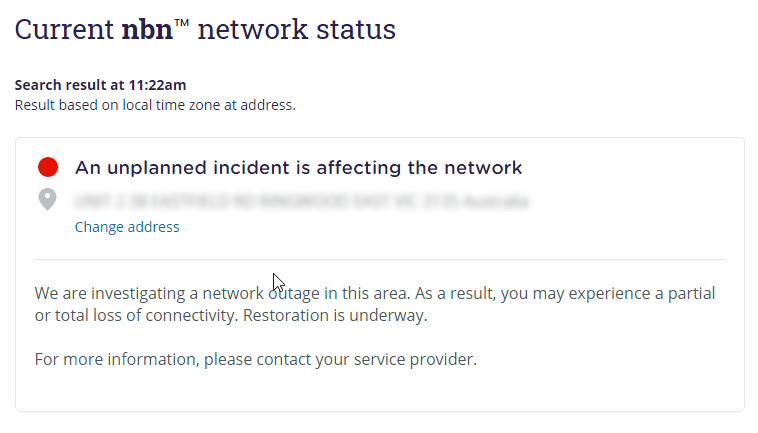Image resolution: width=758 pixels, height=433 pixels.
Task: Select the bold nbn word in title
Action: [147, 29]
